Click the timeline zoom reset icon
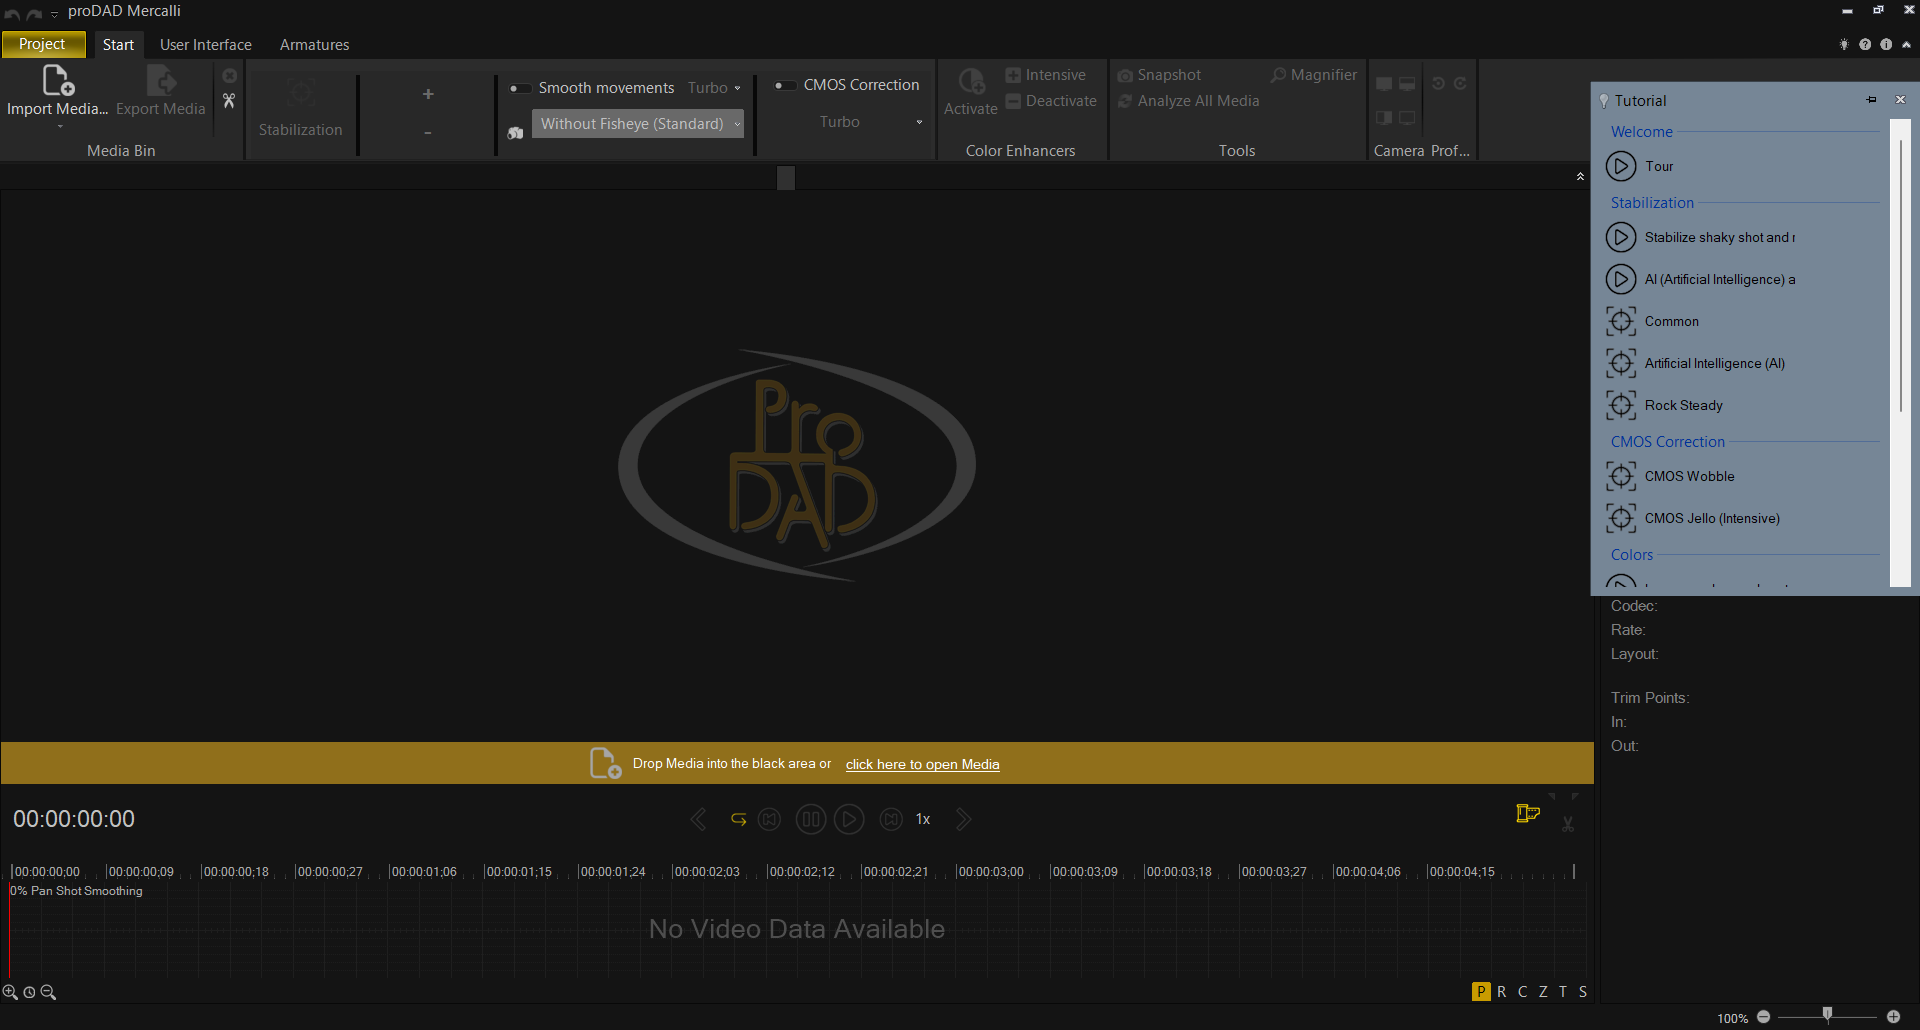 coord(29,992)
